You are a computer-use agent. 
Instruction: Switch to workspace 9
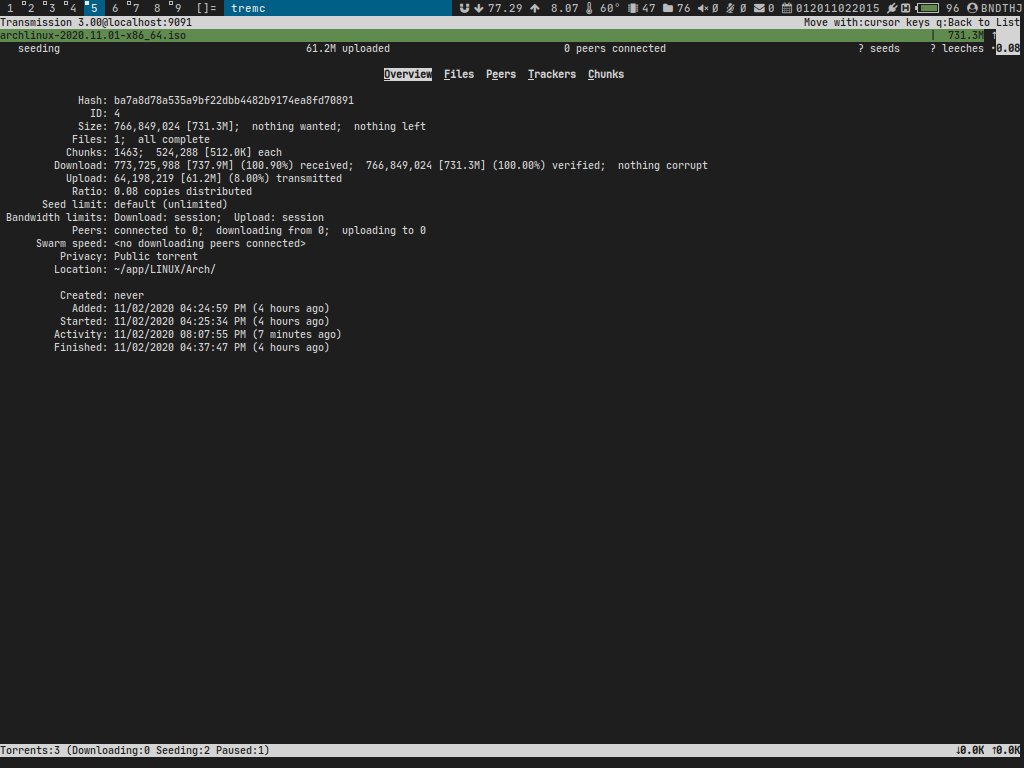(x=177, y=8)
